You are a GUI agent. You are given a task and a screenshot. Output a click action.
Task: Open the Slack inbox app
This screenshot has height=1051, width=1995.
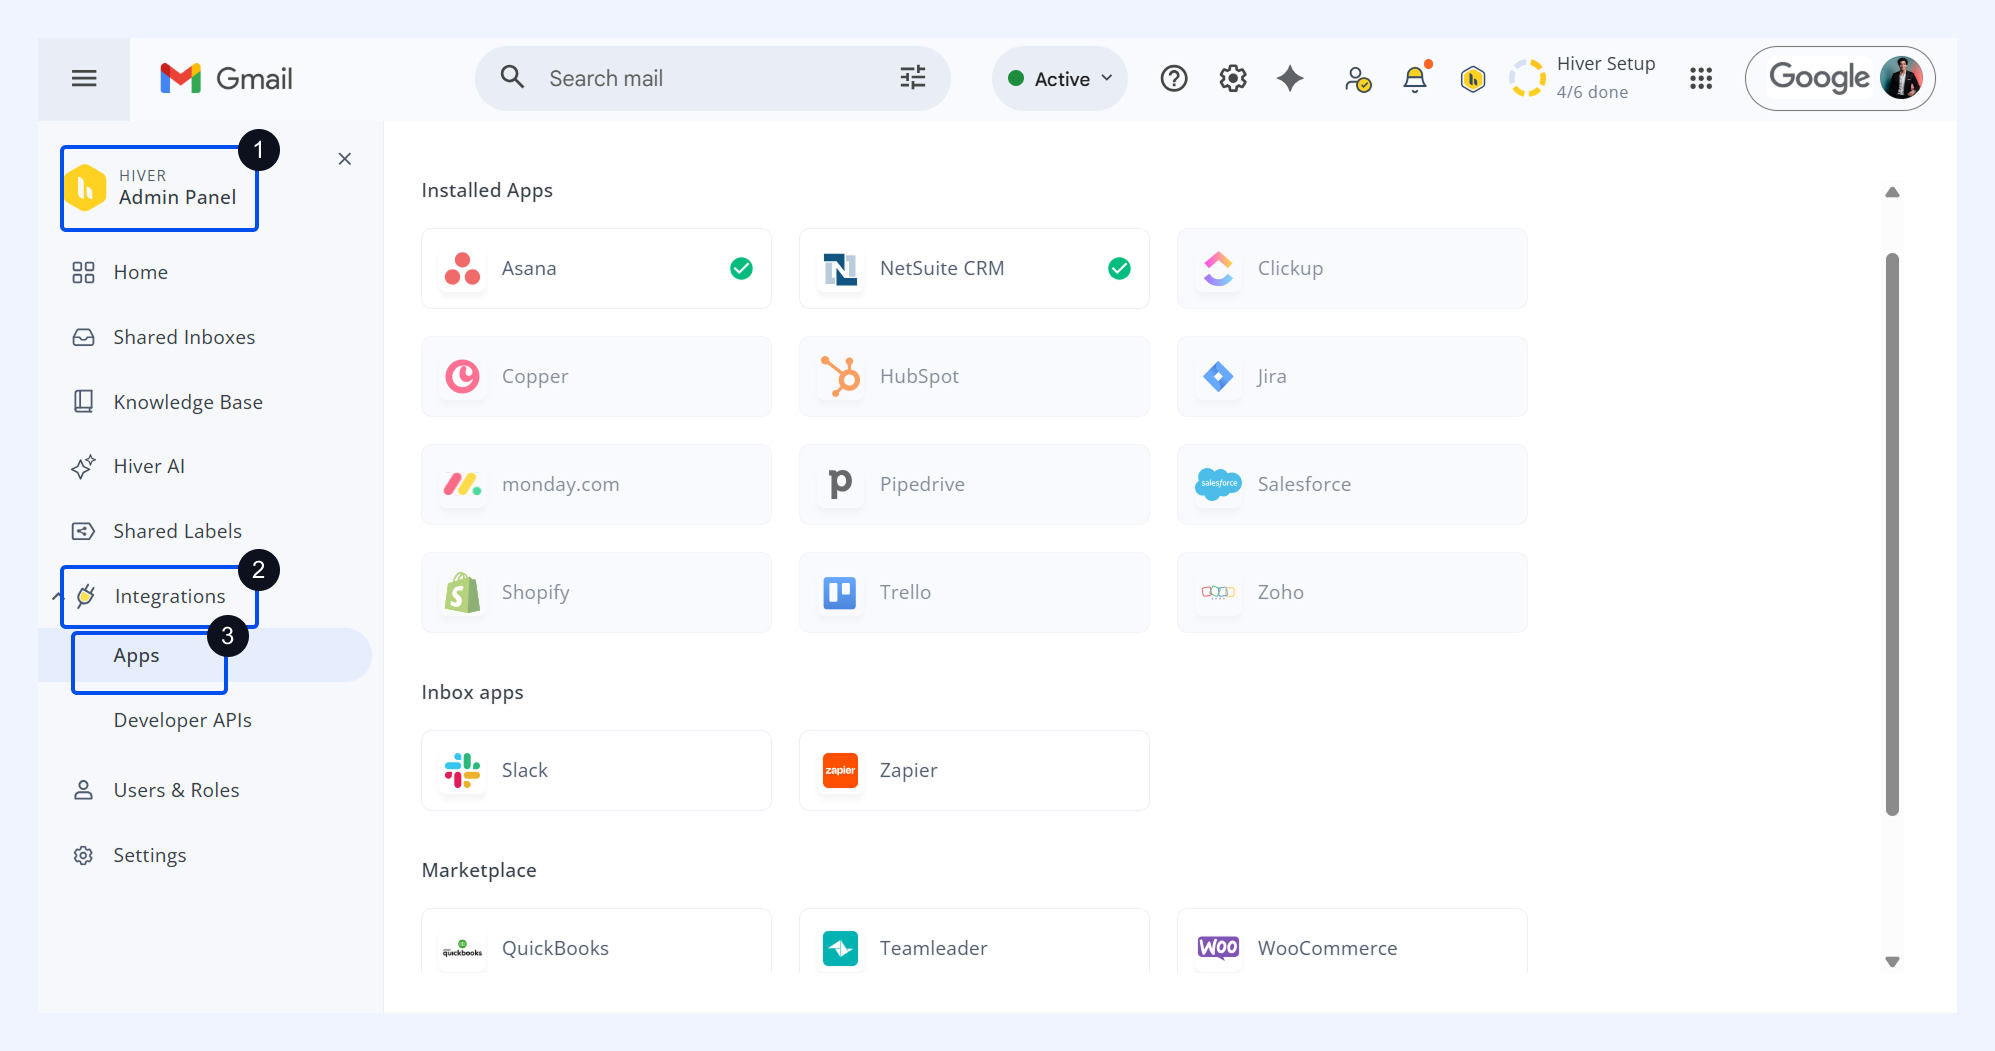[596, 770]
